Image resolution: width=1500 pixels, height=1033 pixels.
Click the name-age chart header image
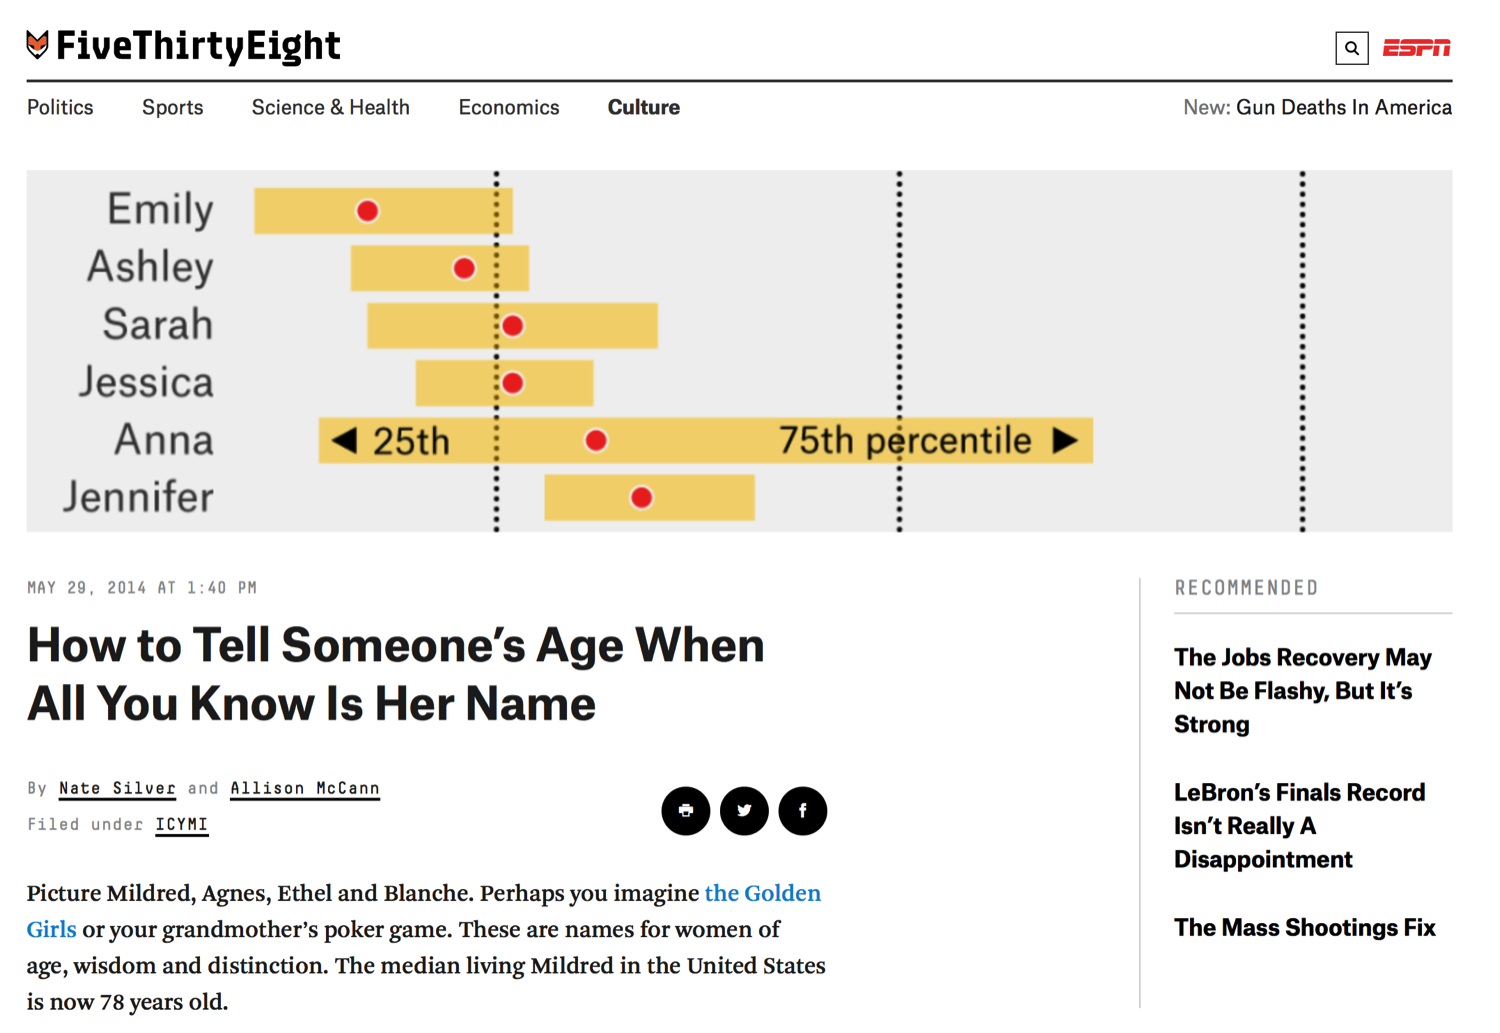click(x=739, y=351)
